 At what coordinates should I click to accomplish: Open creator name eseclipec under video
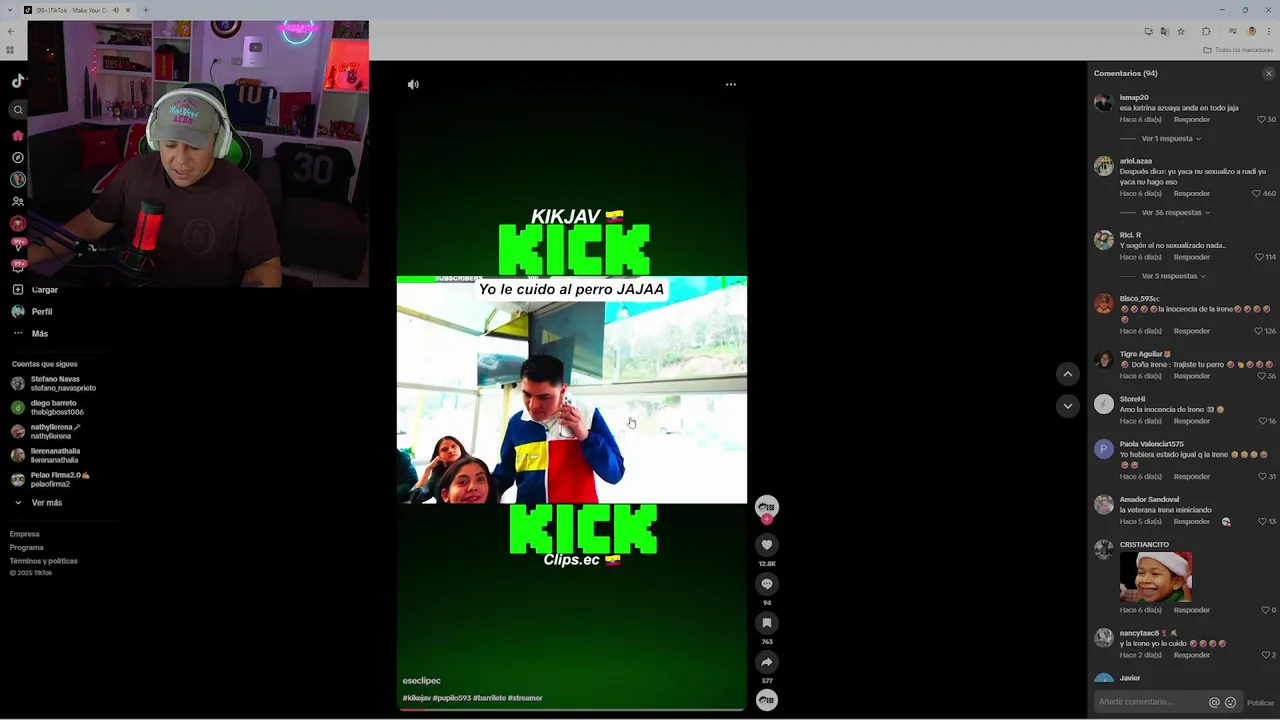pos(421,681)
